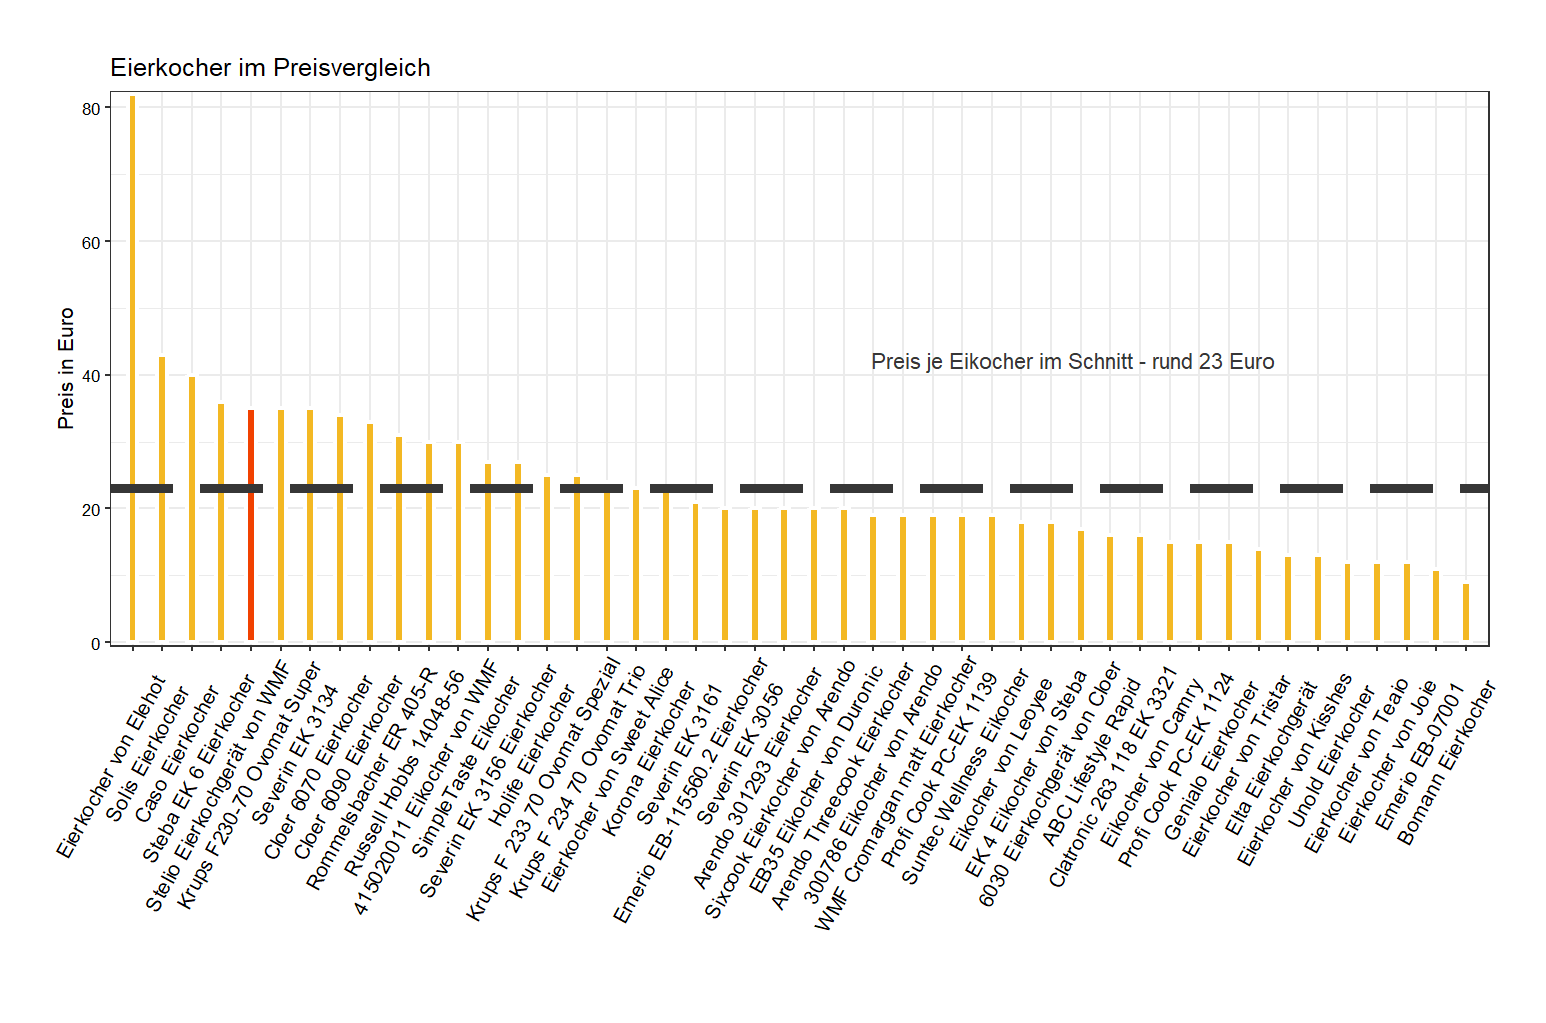The image size is (1546, 1023).
Task: Click the '20' y-axis tick label
Action: tap(91, 509)
